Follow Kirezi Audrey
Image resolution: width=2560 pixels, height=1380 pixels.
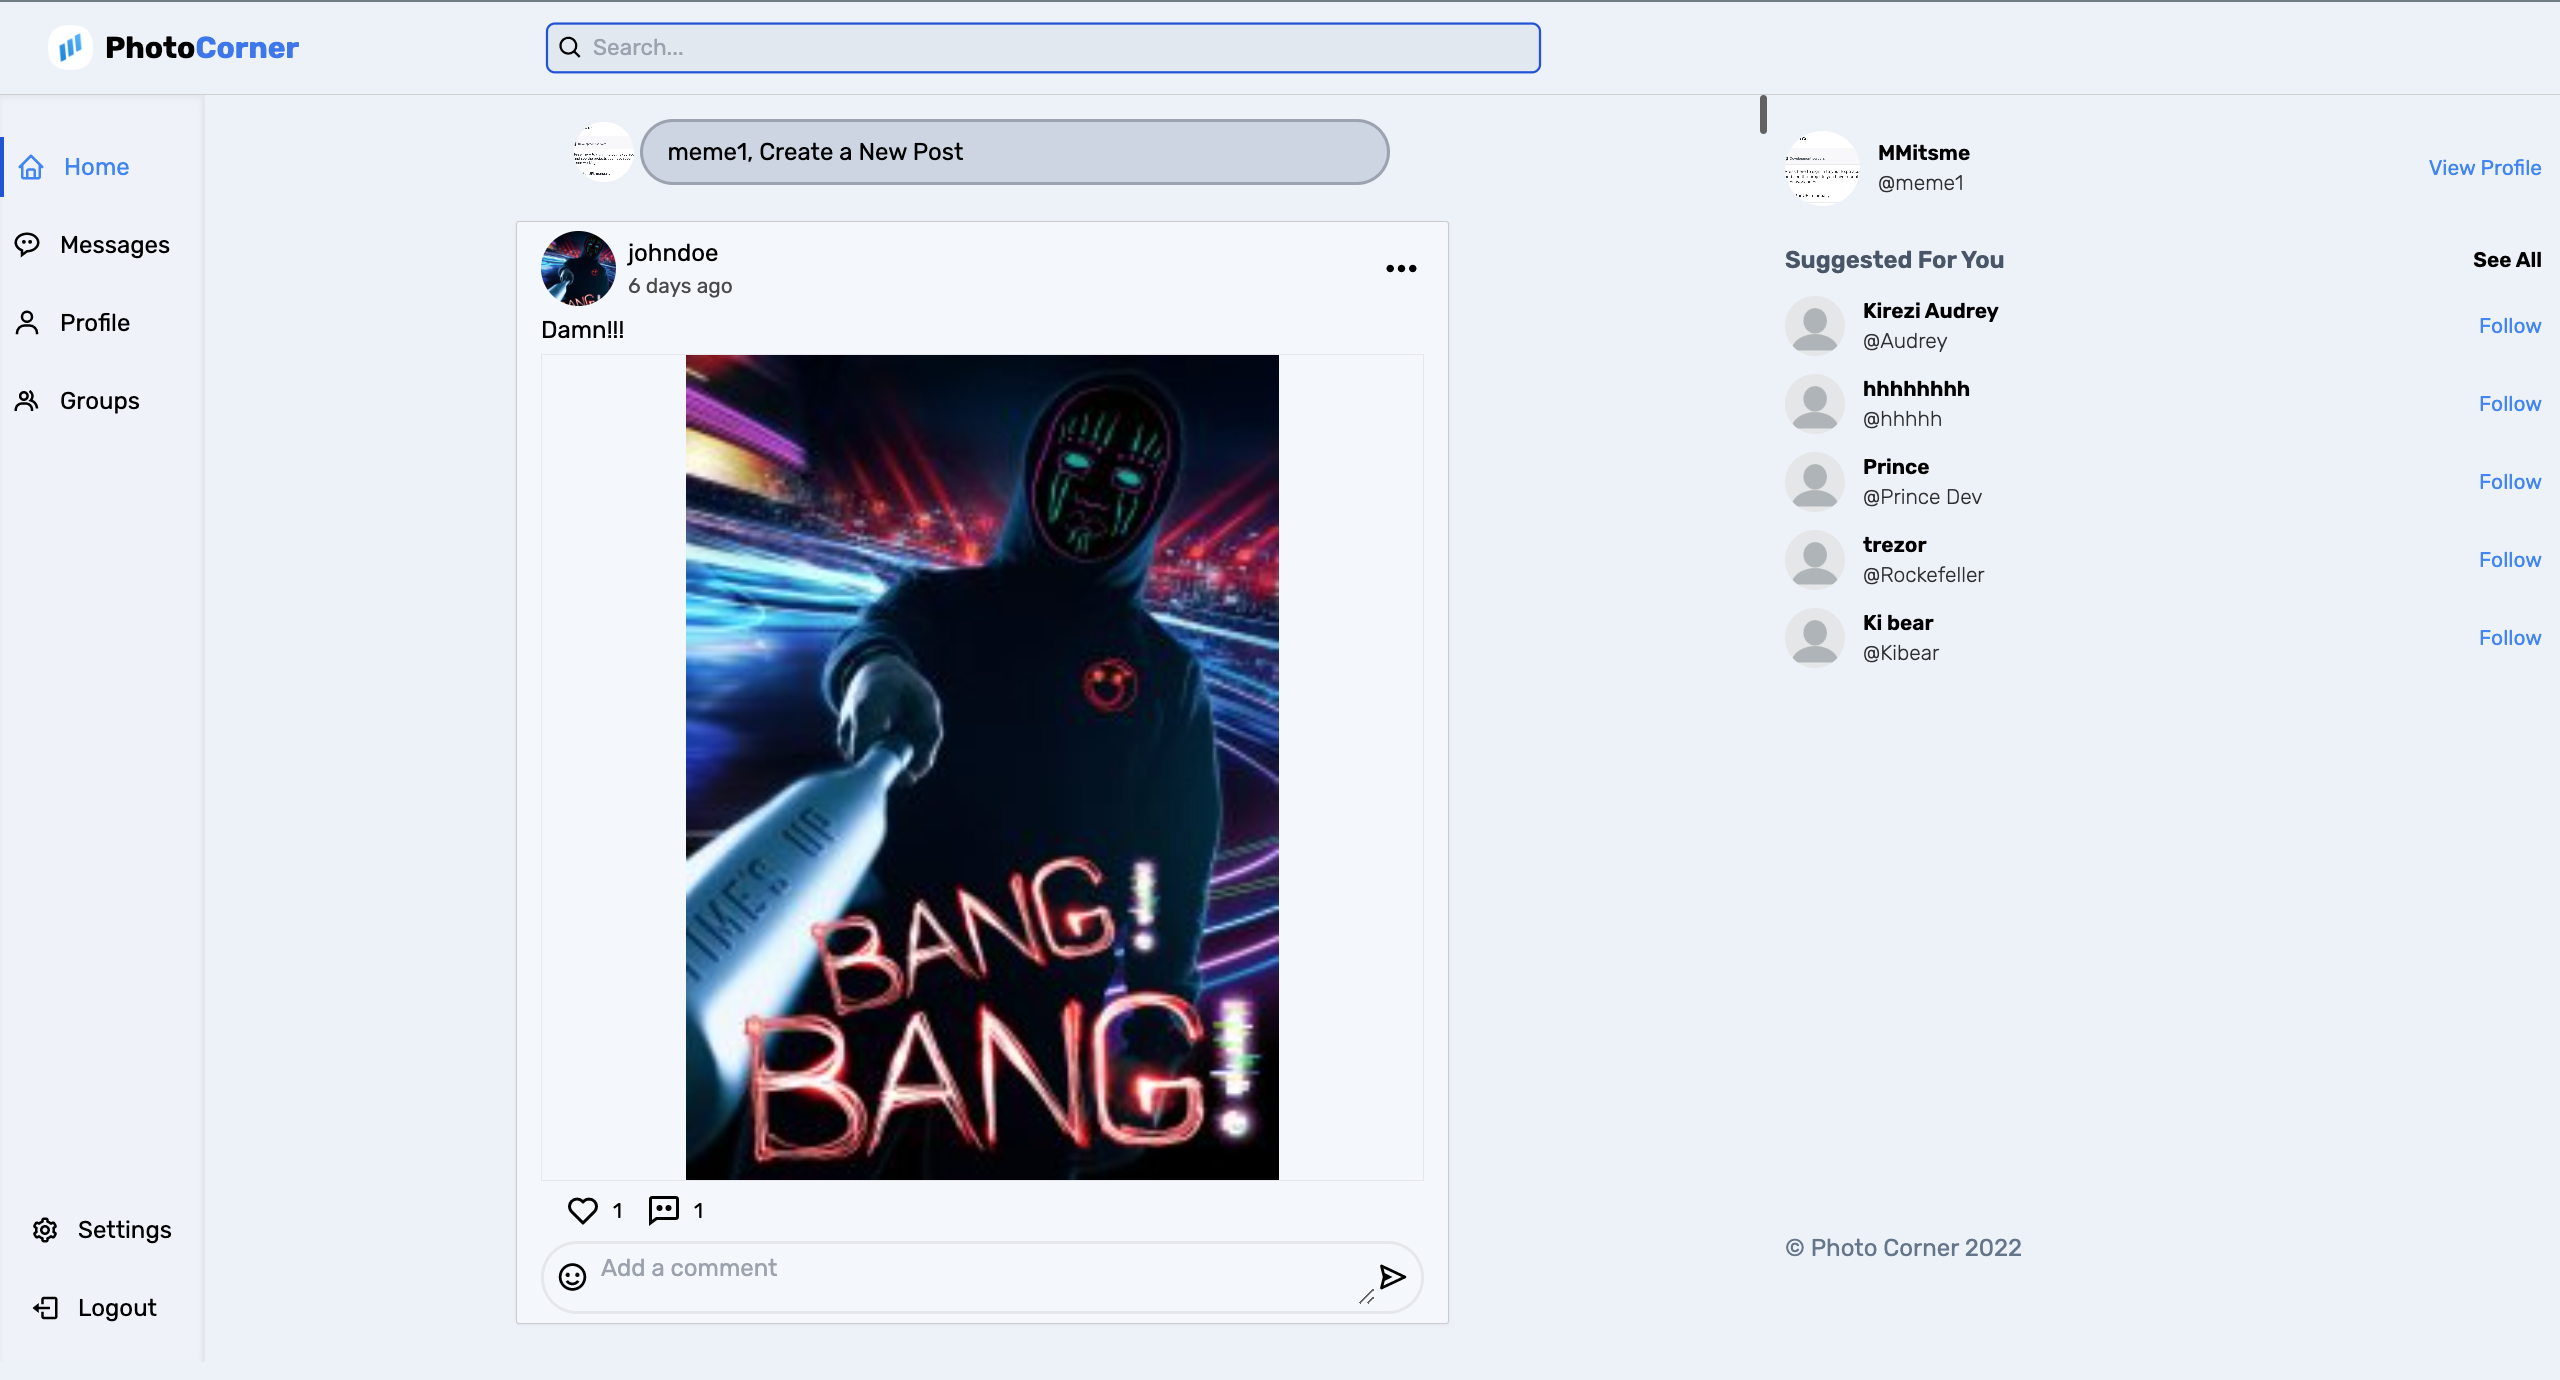[x=2509, y=326]
